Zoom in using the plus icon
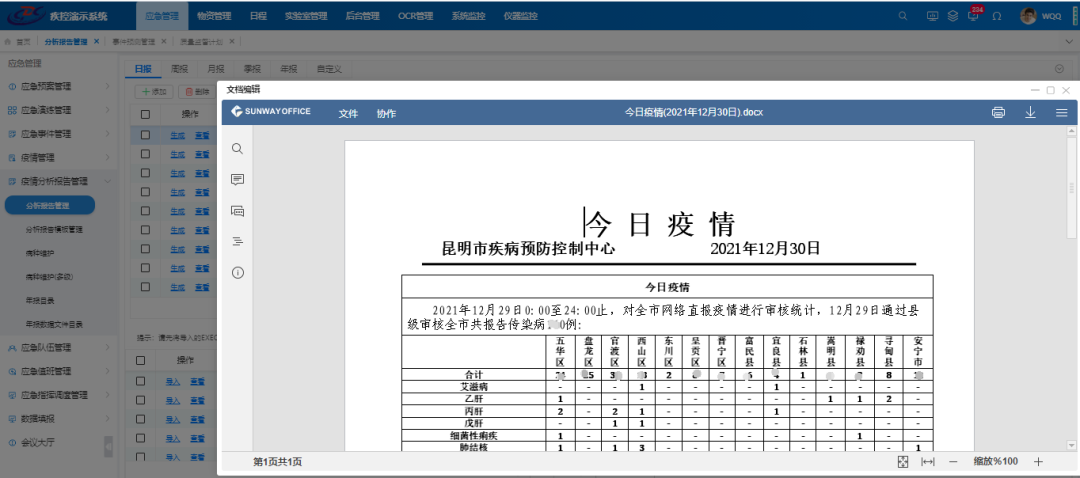The height and width of the screenshot is (478, 1080). point(1039,461)
